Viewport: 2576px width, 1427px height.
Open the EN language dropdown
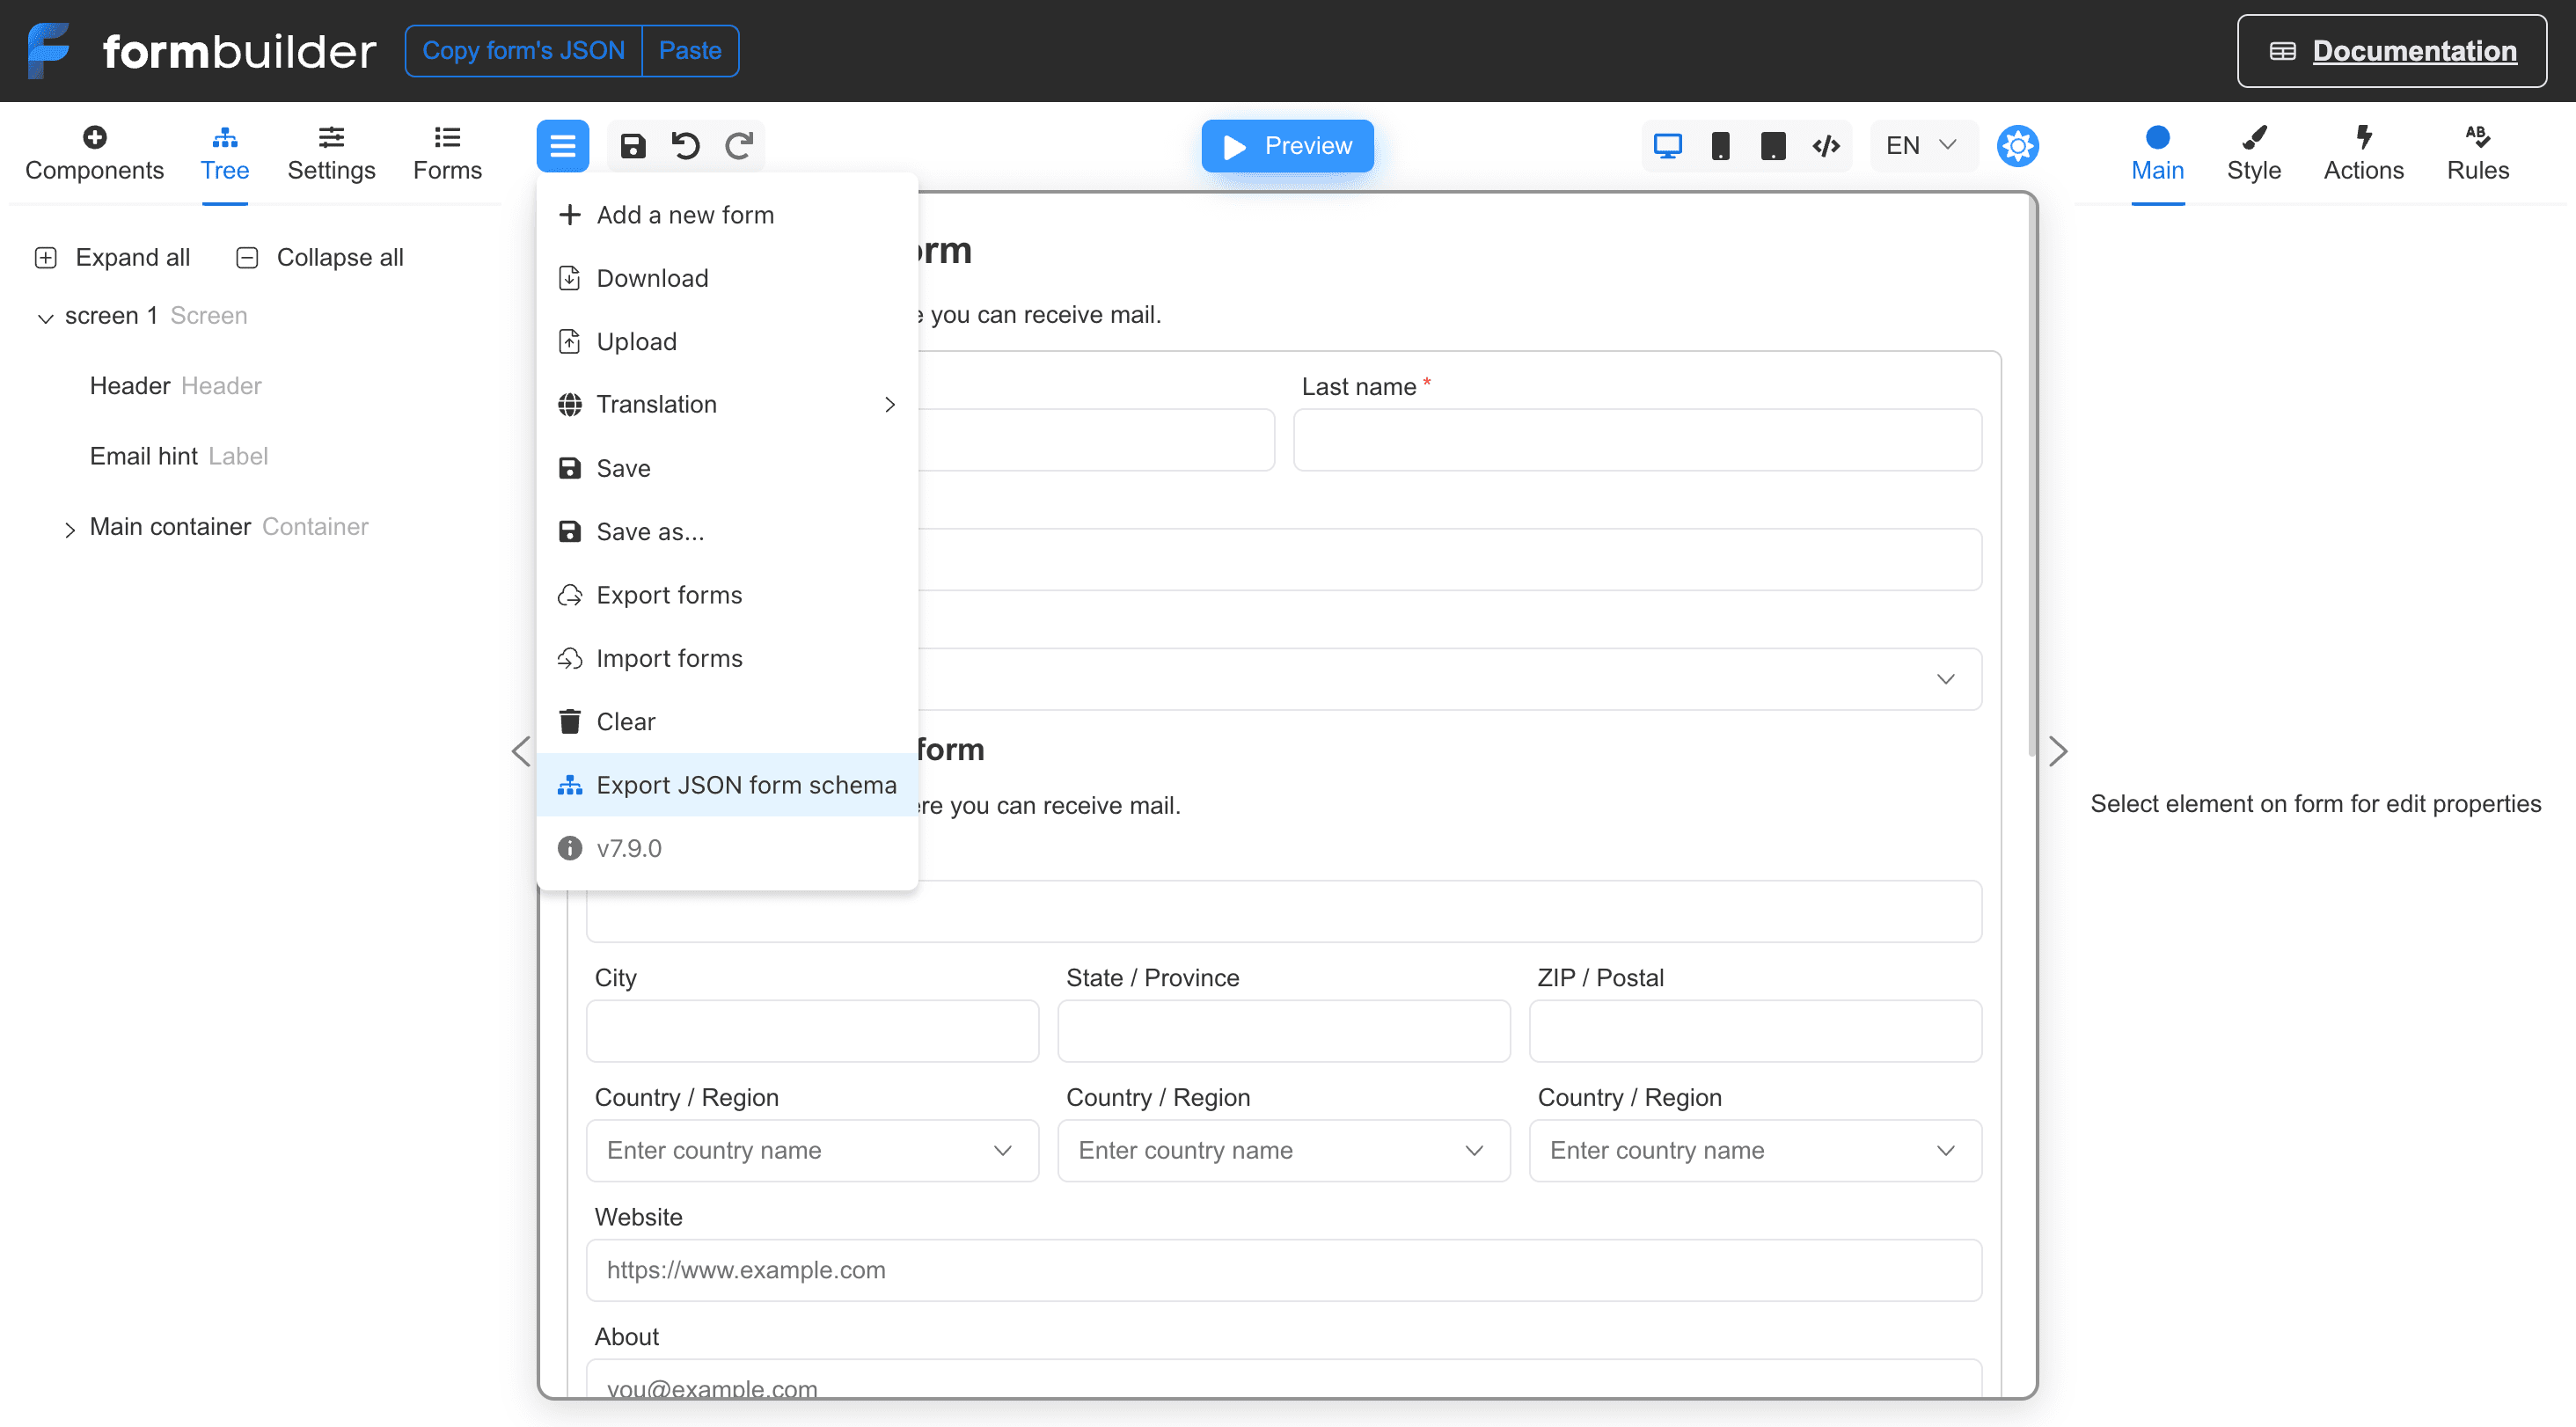click(1920, 145)
